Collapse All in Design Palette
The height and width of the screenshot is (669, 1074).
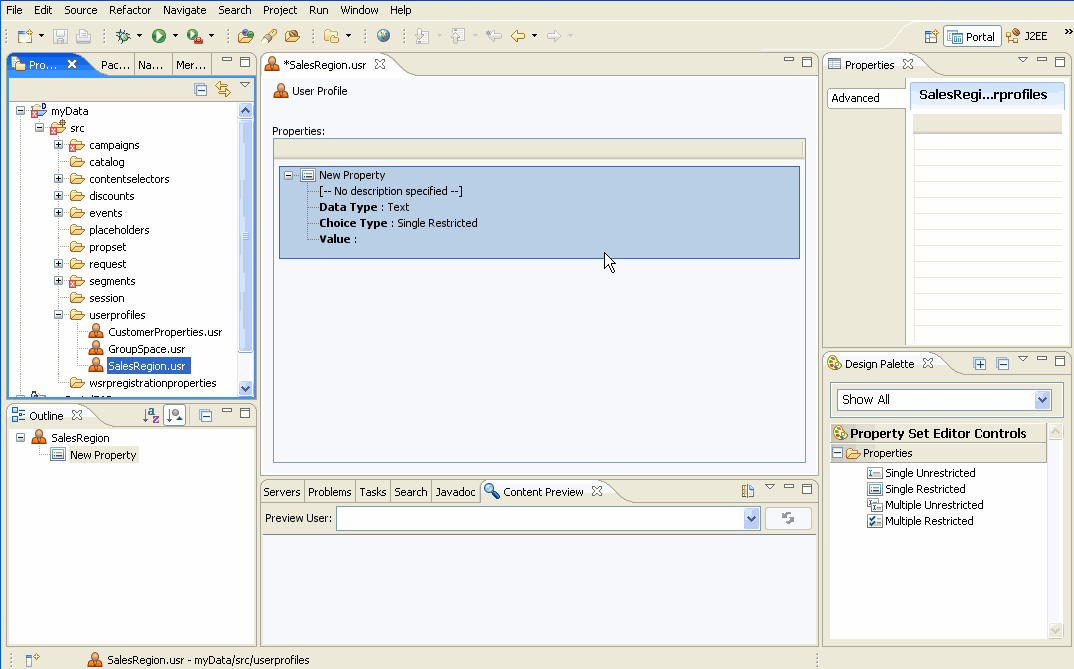[x=1003, y=364]
